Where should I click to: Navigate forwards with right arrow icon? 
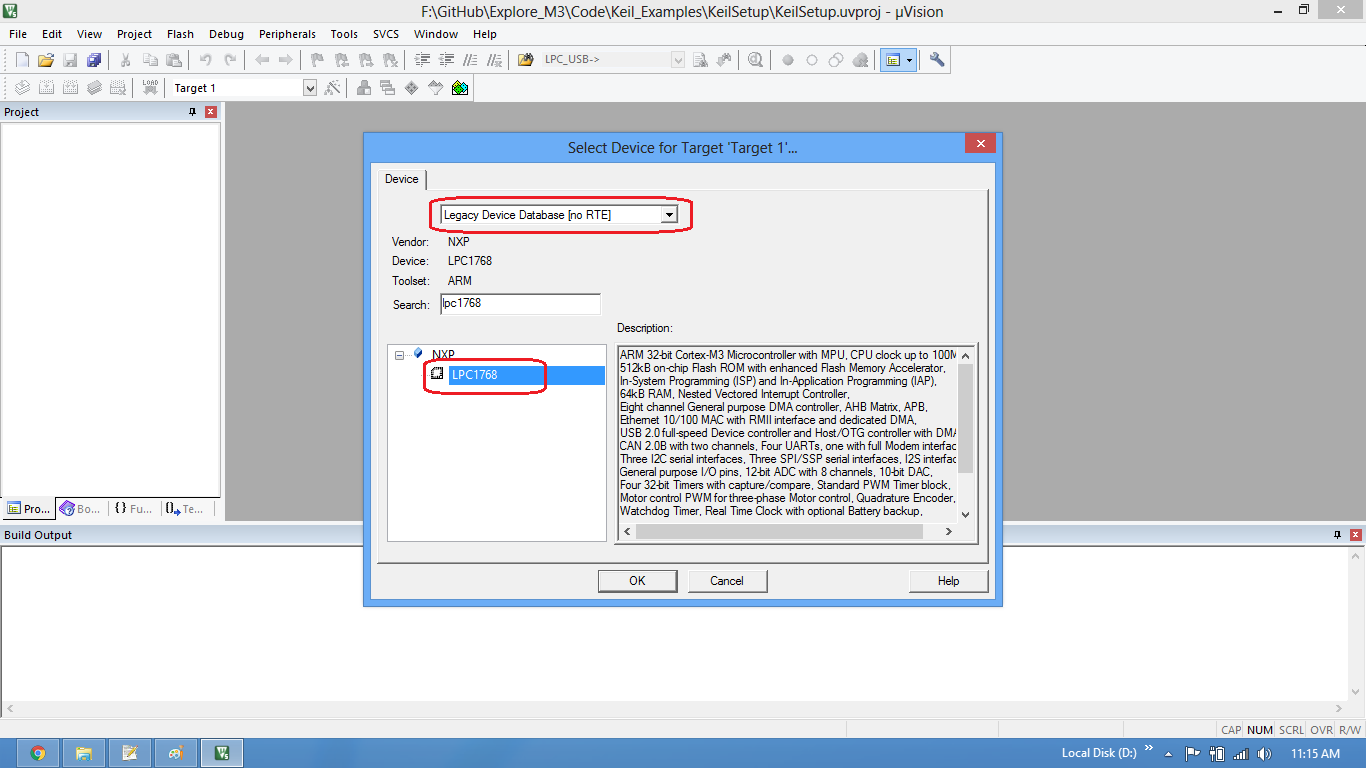coord(286,60)
